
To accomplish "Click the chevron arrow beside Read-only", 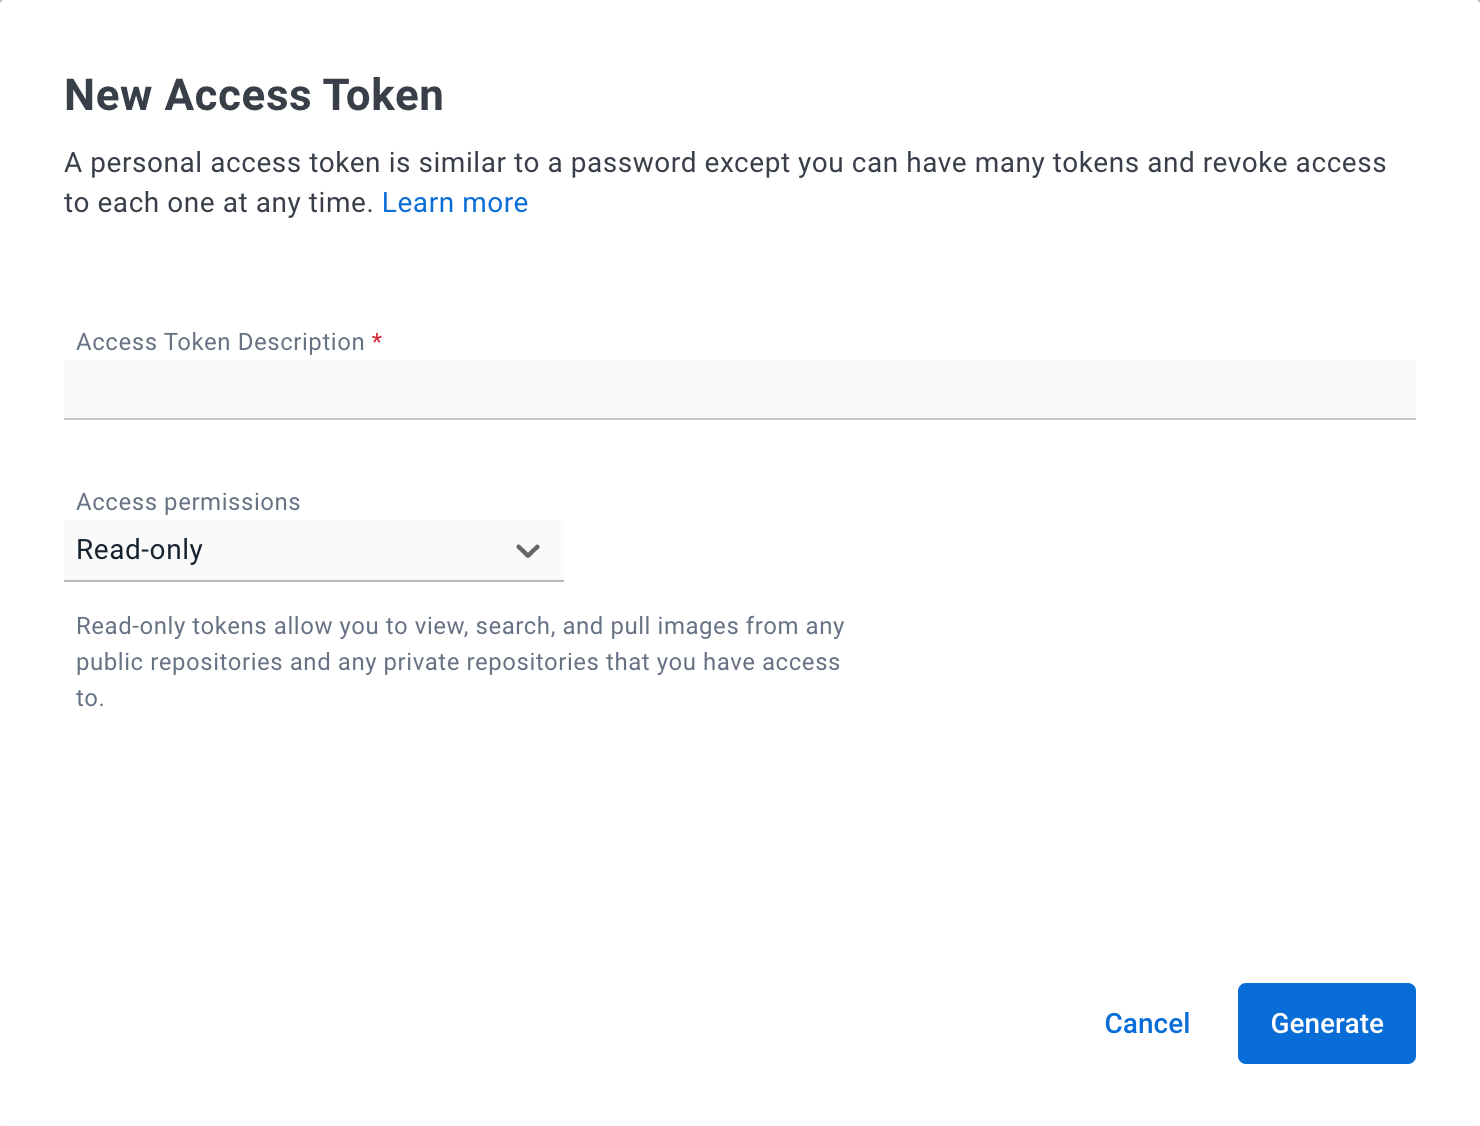I will [x=528, y=551].
